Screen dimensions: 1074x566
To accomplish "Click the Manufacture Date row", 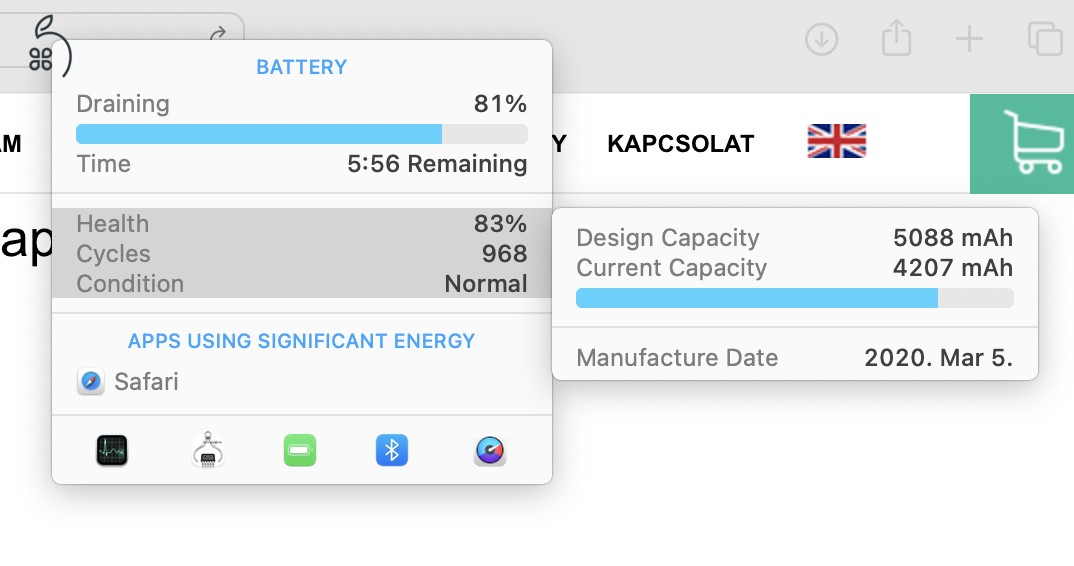I will pyautogui.click(x=795, y=358).
